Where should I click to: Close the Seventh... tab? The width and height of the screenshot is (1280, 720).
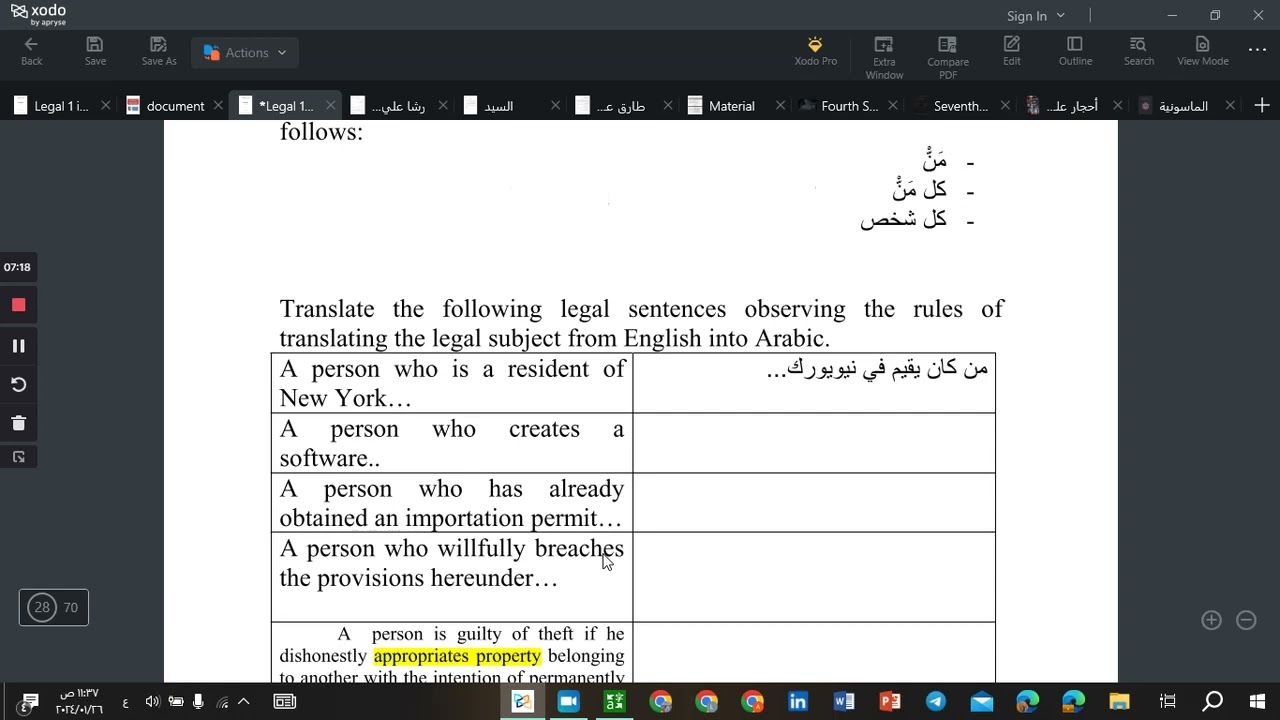tap(1005, 106)
